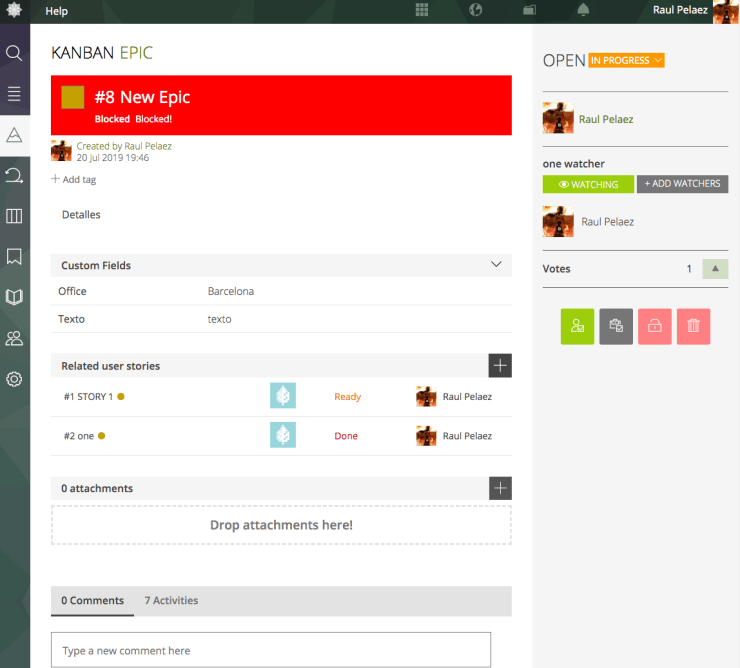Open the Help menu in top bar

57,11
